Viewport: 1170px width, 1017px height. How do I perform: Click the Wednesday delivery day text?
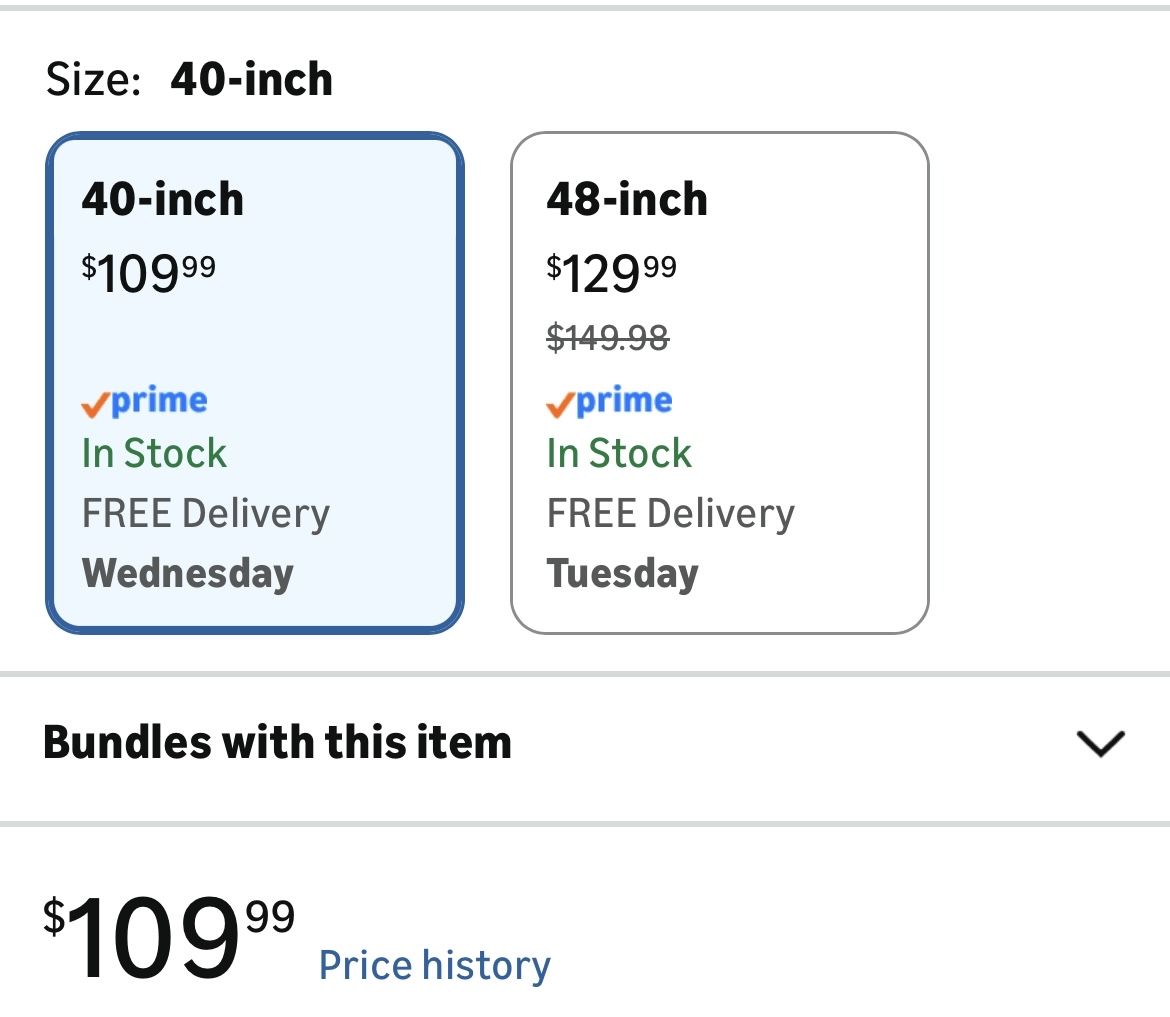188,574
